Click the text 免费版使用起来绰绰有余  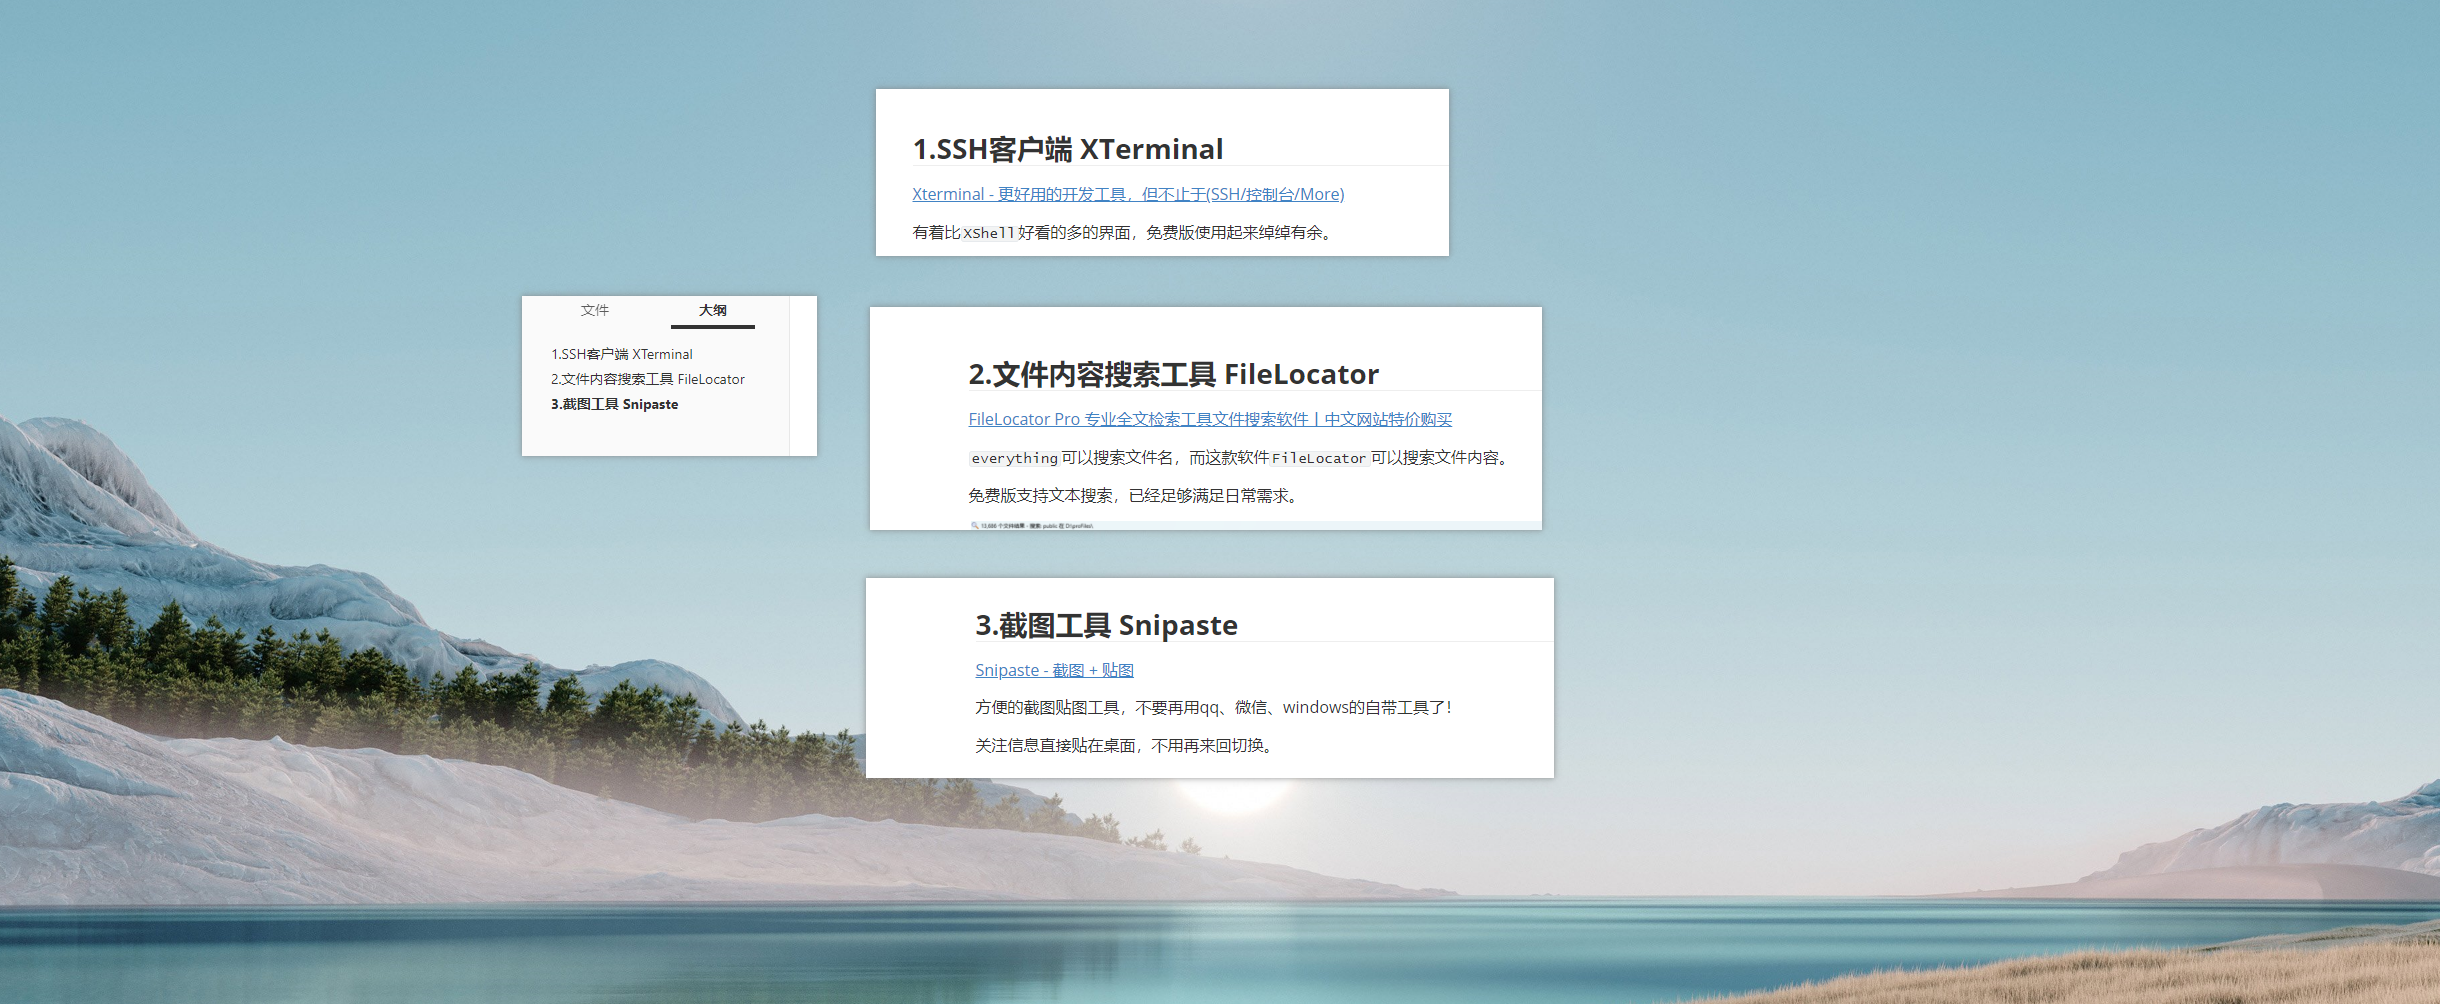coord(1234,233)
